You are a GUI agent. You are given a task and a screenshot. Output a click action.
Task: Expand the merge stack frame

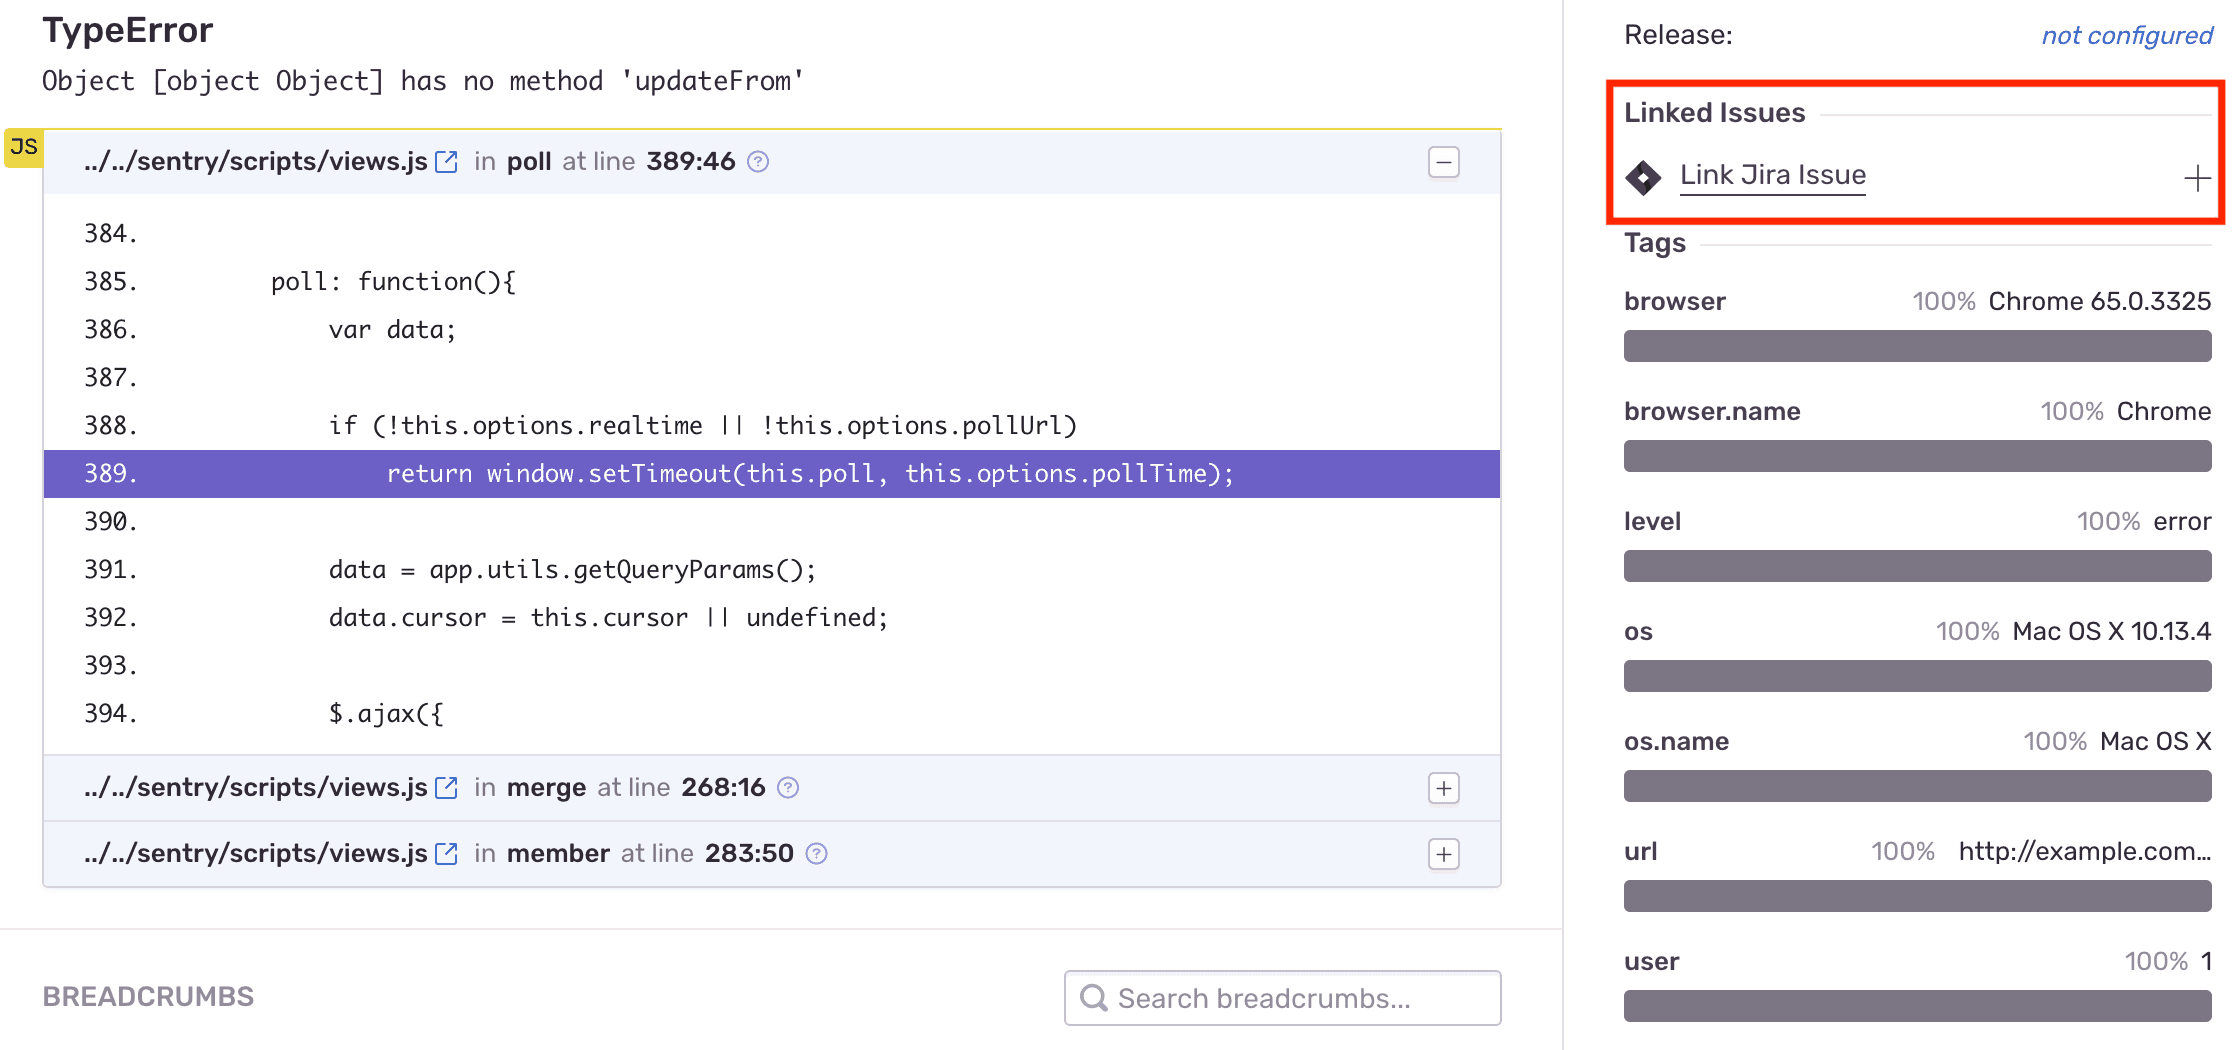[x=1443, y=788]
